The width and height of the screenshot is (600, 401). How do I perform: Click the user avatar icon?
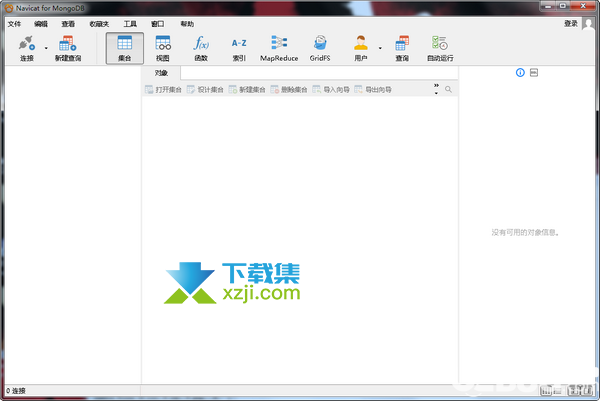pos(589,23)
